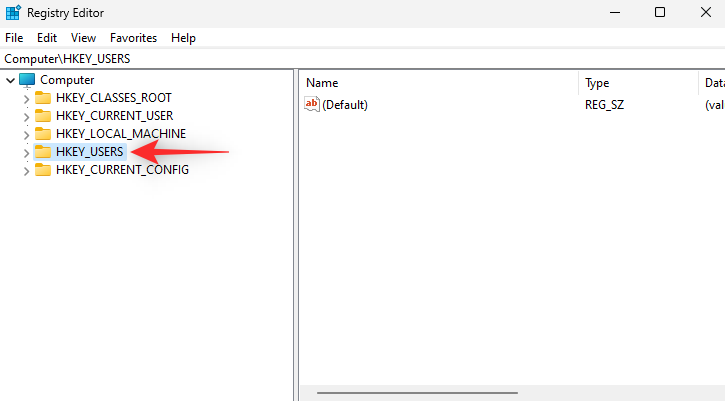Click the HKEY_CLASSES_ROOT folder icon

tap(43, 98)
